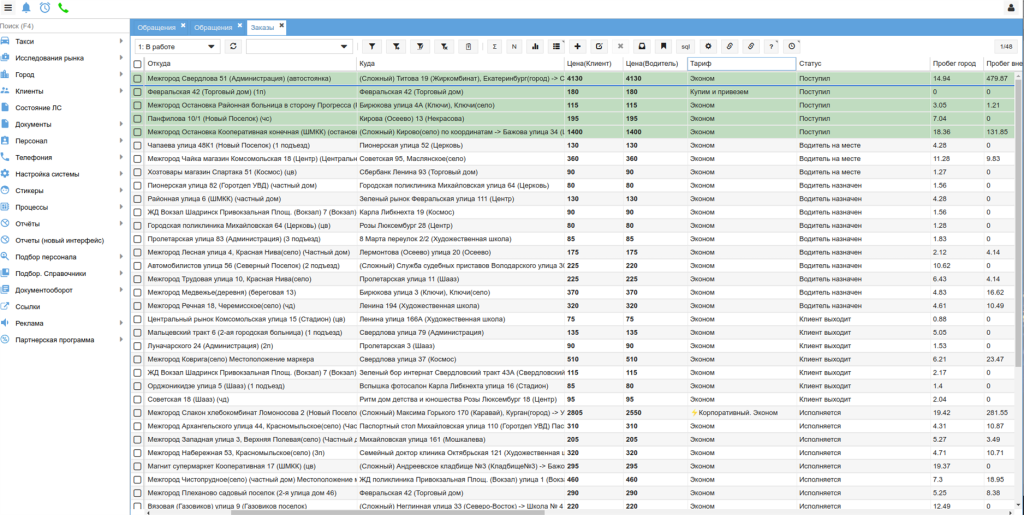
Task: Open the empty dropdown beside refresh button
Action: coord(299,46)
